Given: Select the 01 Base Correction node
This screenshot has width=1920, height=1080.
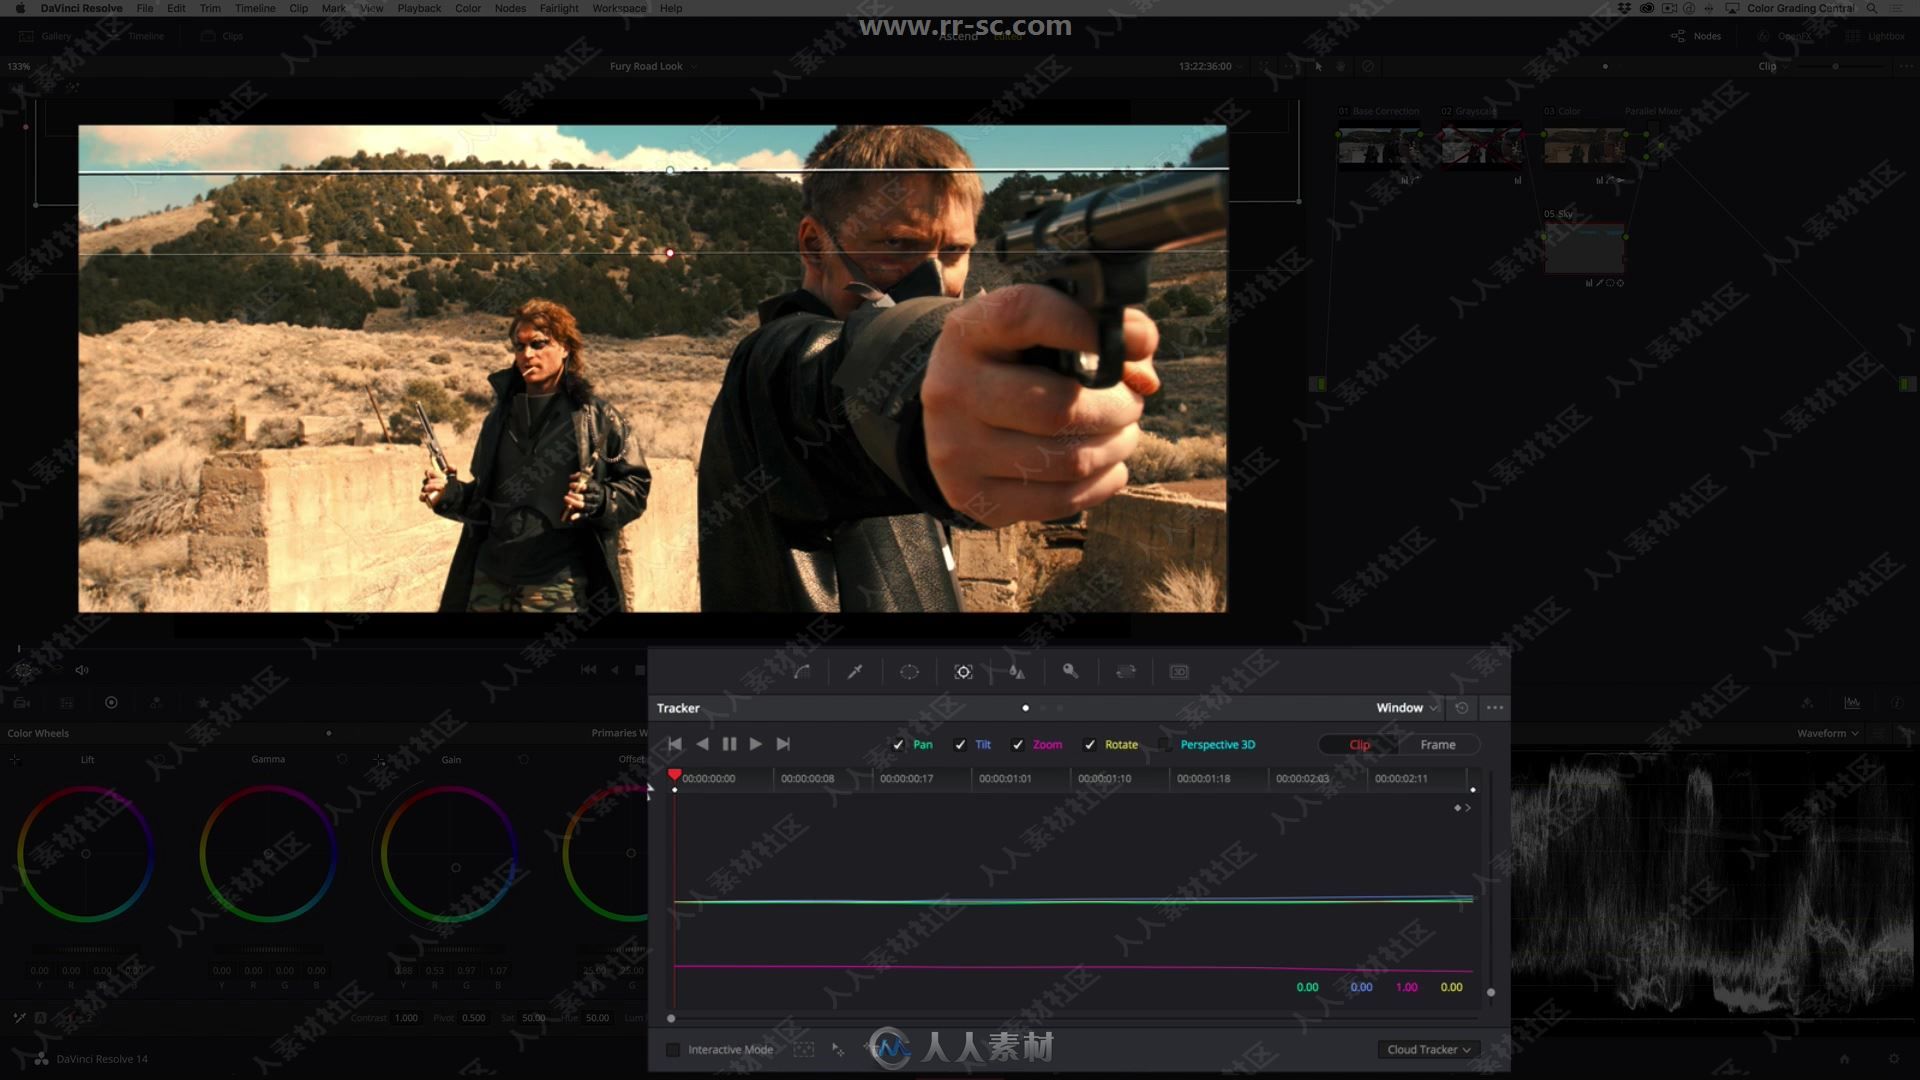Looking at the screenshot, I should pyautogui.click(x=1379, y=148).
